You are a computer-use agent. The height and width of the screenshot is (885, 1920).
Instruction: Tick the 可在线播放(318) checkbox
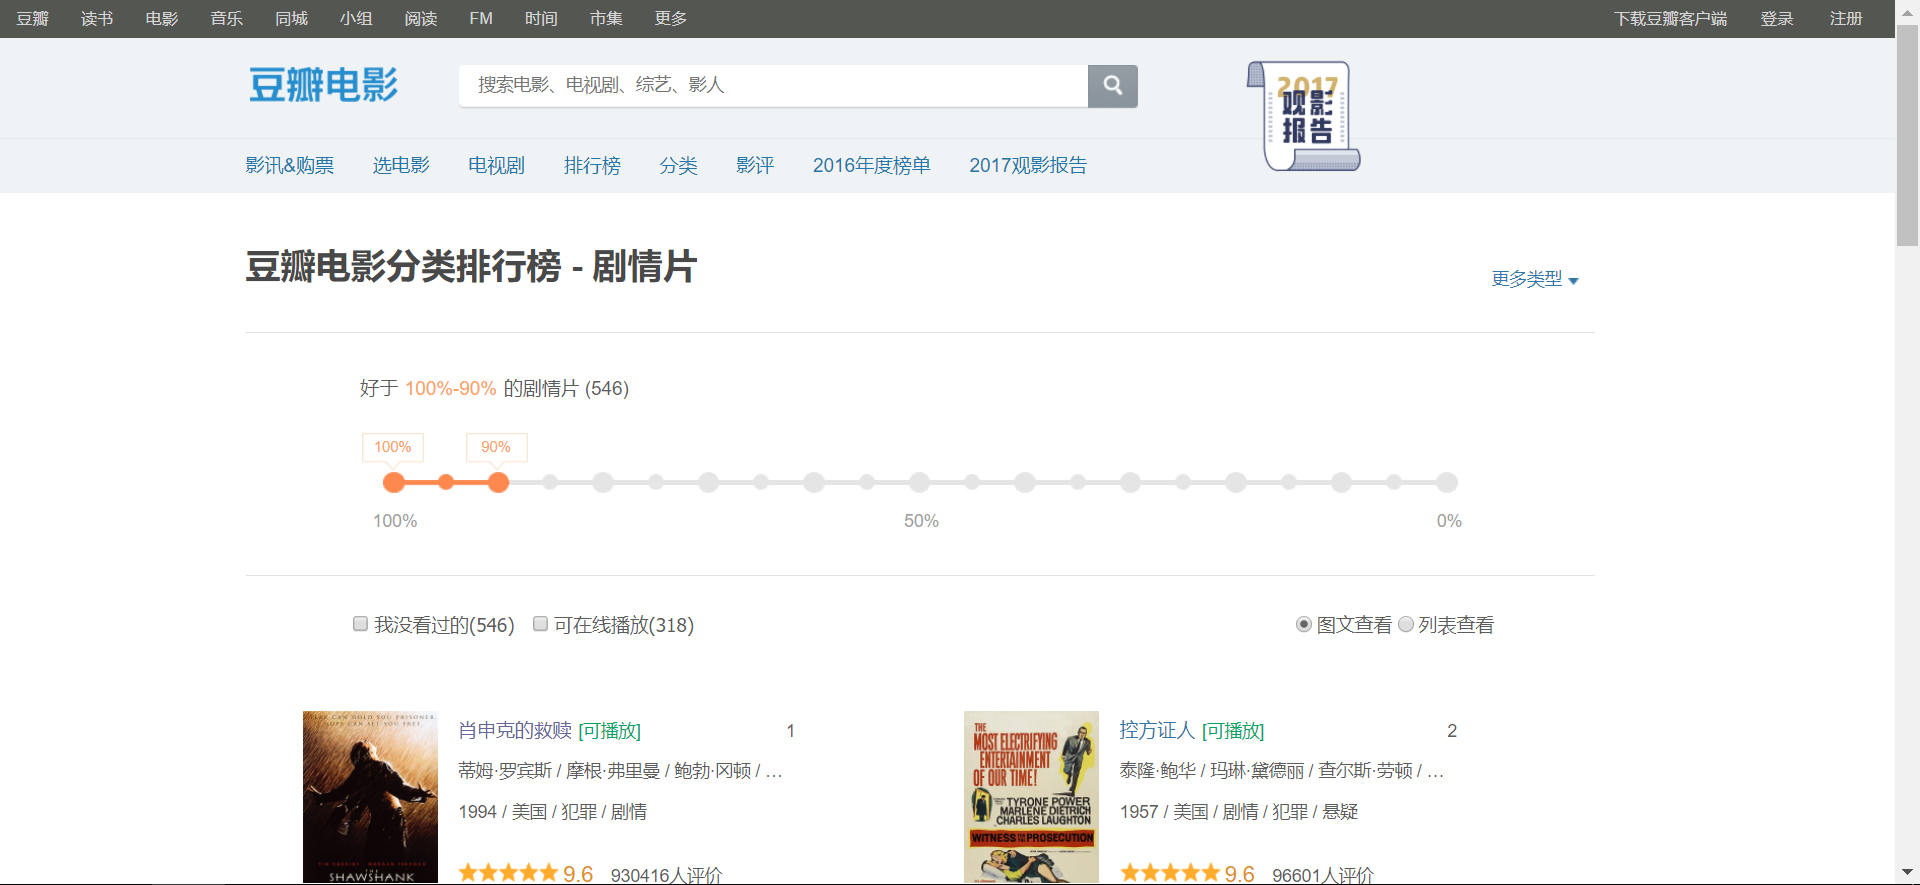click(540, 624)
